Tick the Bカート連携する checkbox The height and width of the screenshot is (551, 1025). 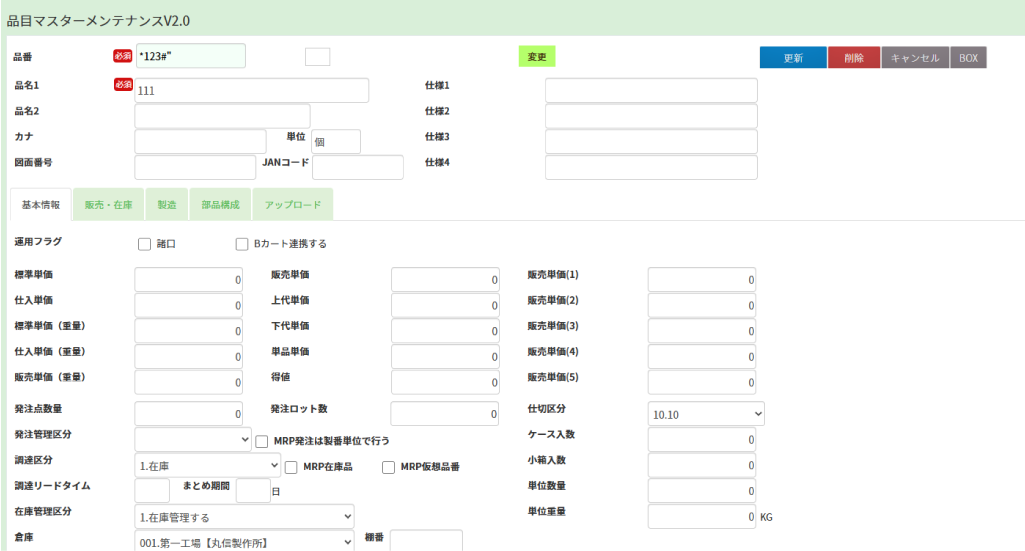(x=241, y=243)
